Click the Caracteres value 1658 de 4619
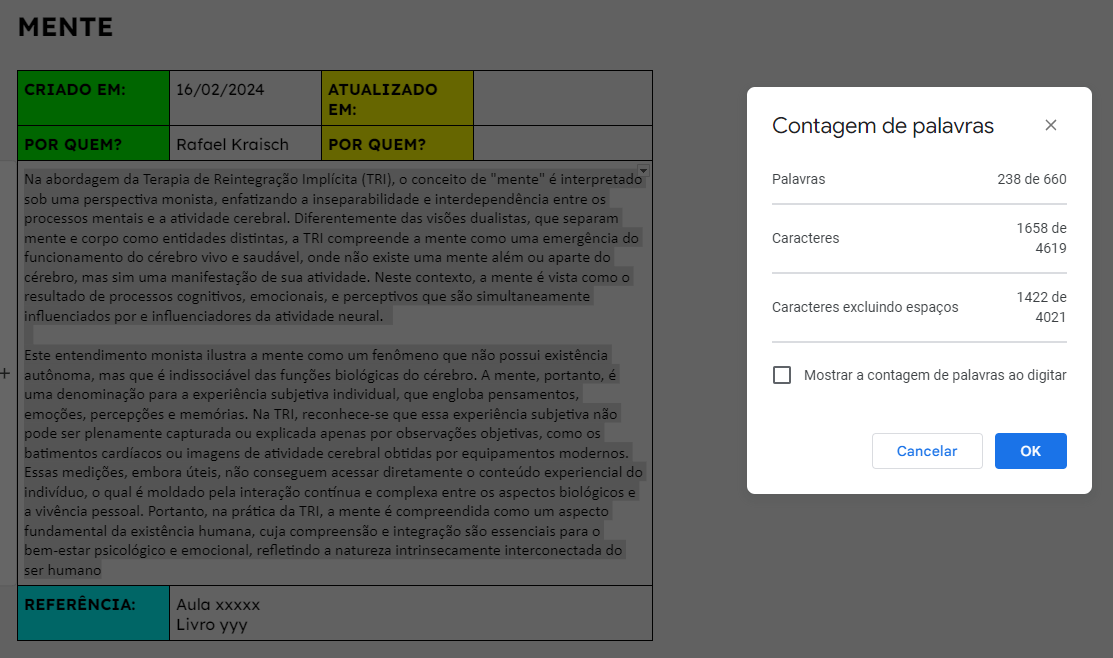The height and width of the screenshot is (658, 1113). pyautogui.click(x=1041, y=238)
